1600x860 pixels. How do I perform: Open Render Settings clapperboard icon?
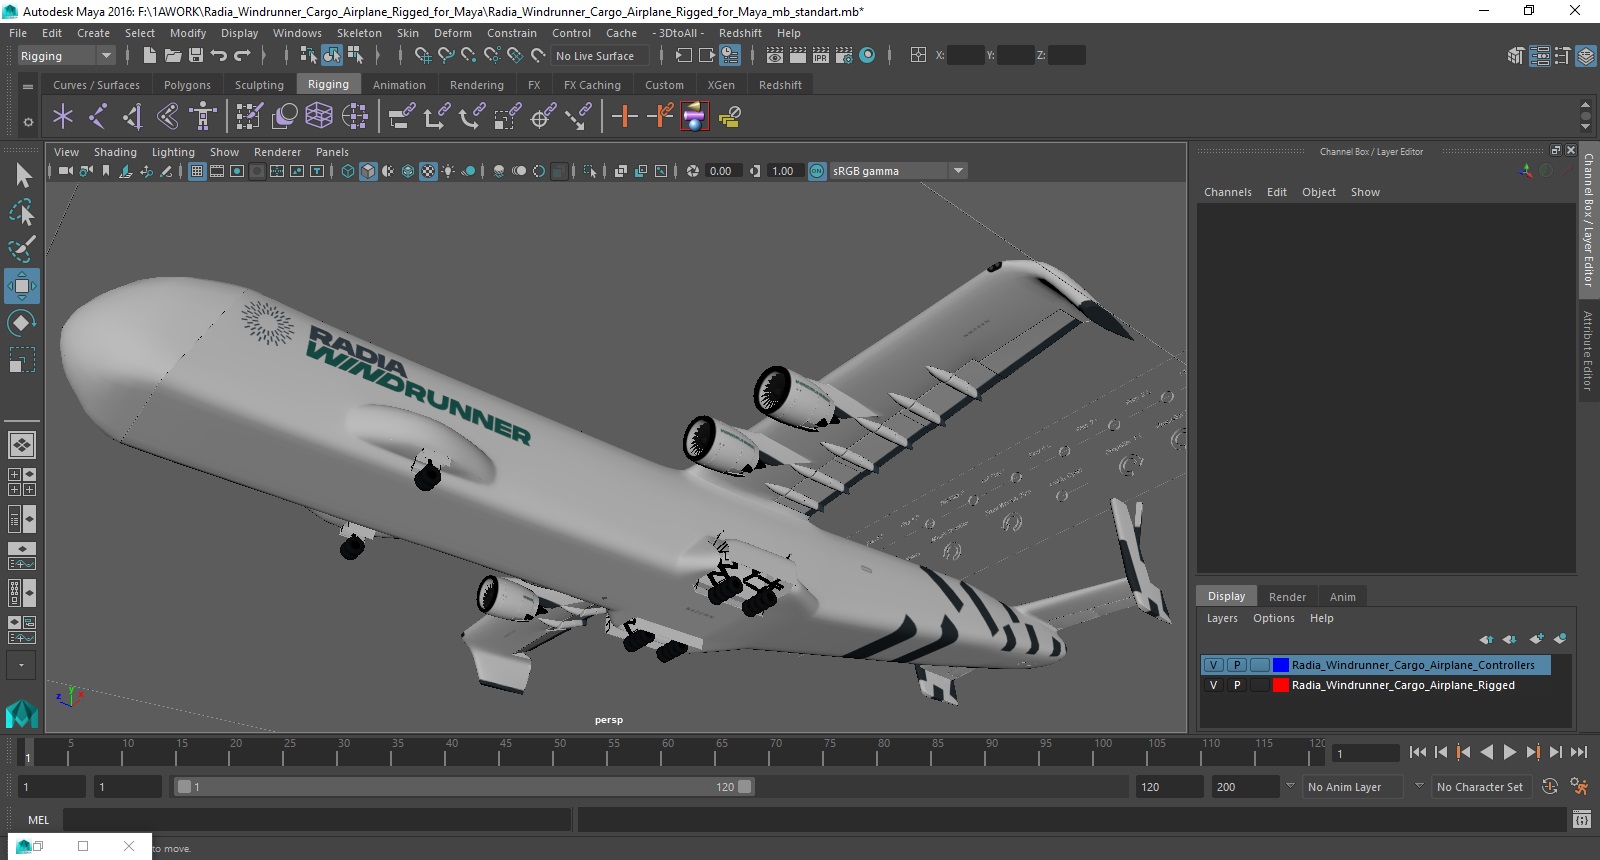844,56
